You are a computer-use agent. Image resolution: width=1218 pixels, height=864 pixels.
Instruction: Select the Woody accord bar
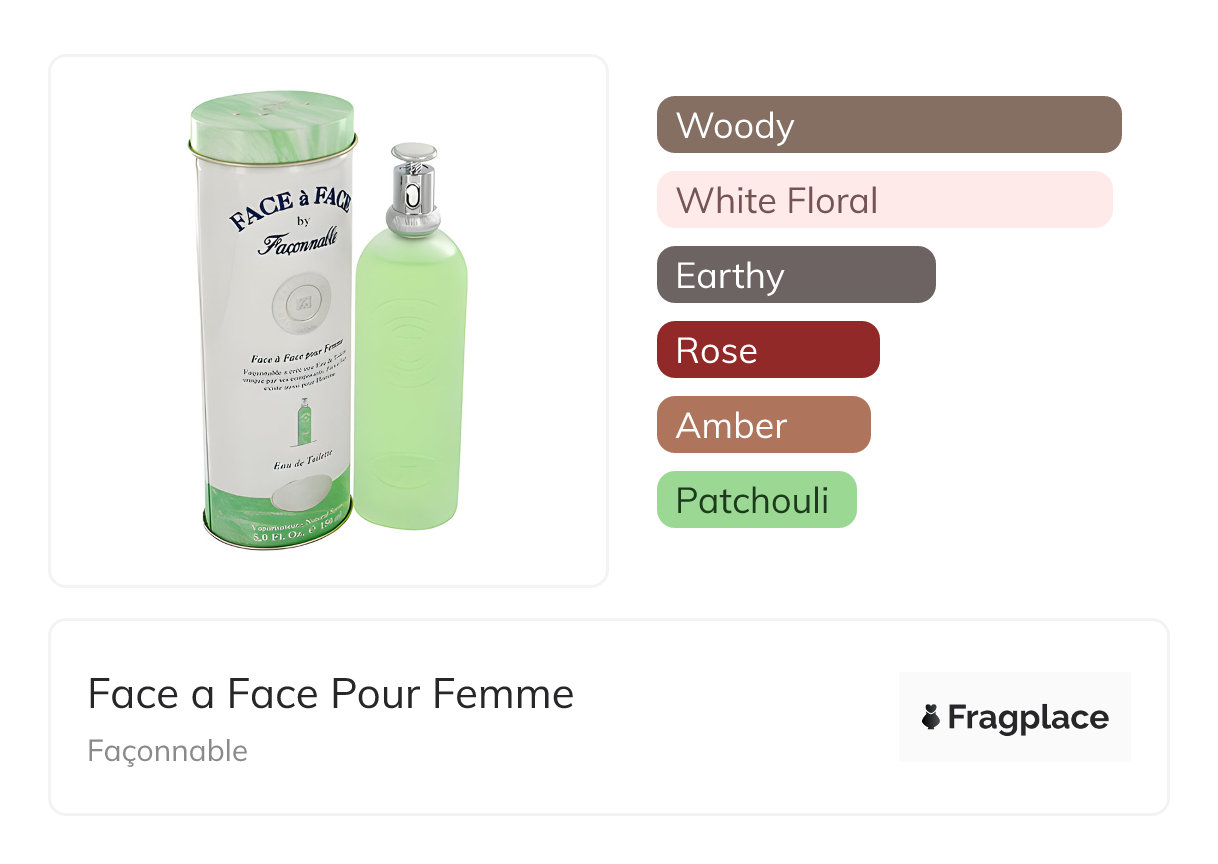tap(888, 125)
